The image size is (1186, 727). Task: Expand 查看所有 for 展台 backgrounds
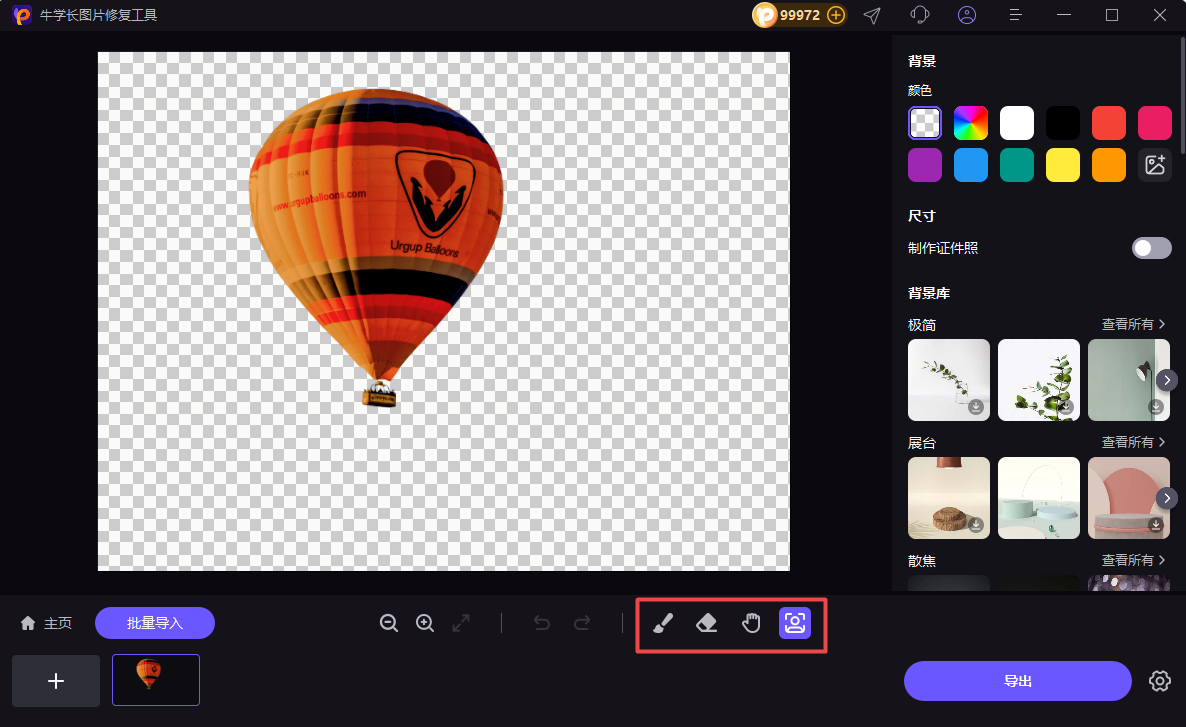tap(1133, 443)
